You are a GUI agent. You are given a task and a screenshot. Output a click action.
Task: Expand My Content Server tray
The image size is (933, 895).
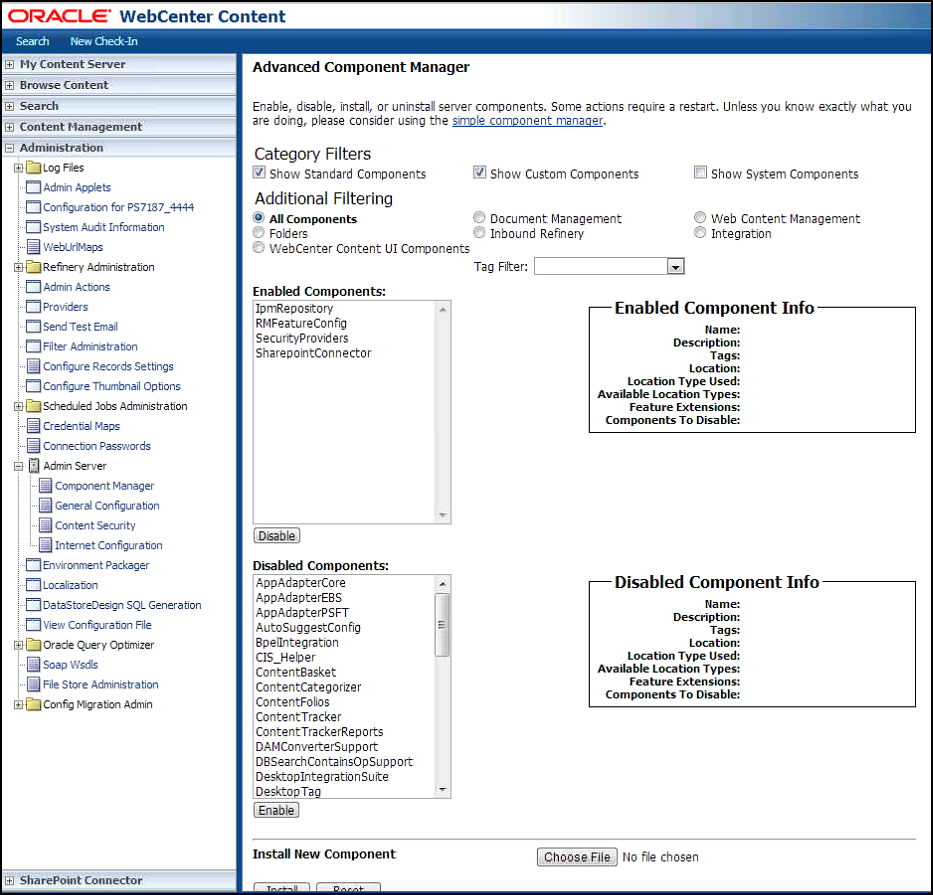click(x=10, y=64)
